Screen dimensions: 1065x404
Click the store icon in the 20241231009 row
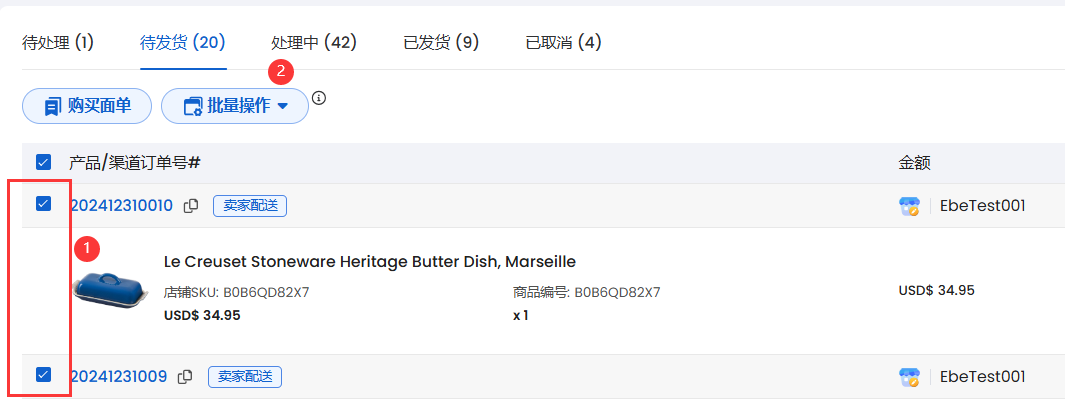(x=909, y=377)
